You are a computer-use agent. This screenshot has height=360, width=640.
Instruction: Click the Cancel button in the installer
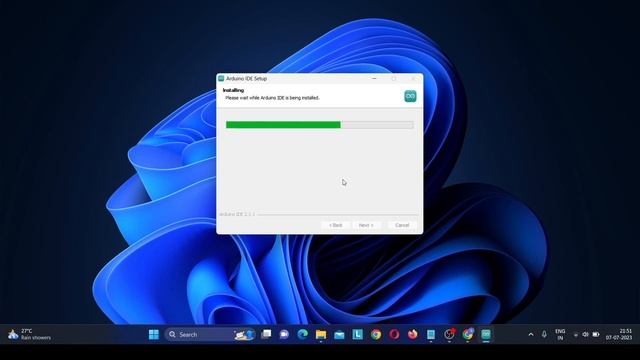[402, 225]
